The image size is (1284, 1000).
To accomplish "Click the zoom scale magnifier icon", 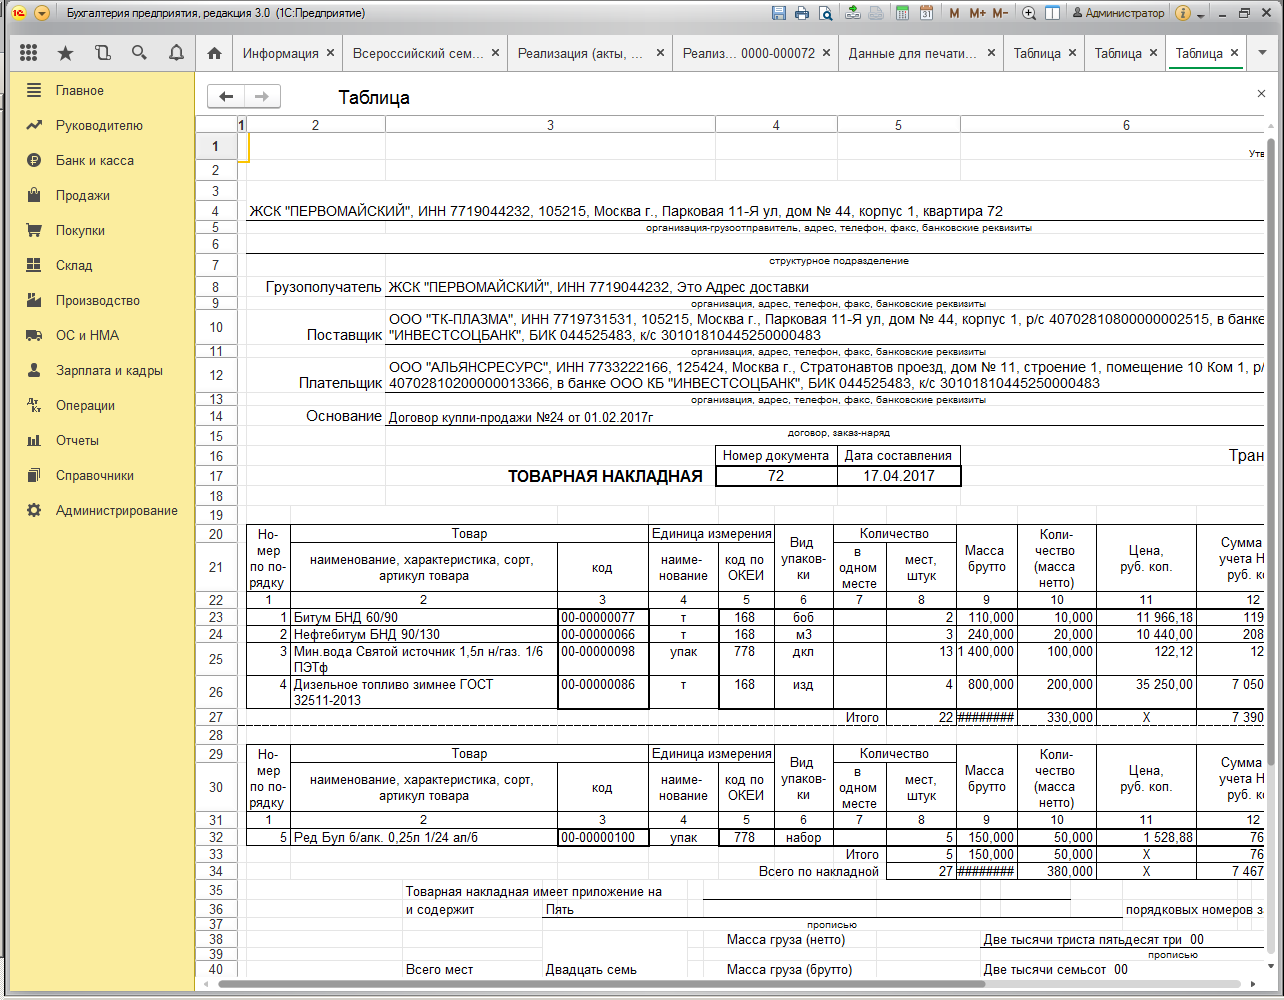I will tap(1029, 13).
